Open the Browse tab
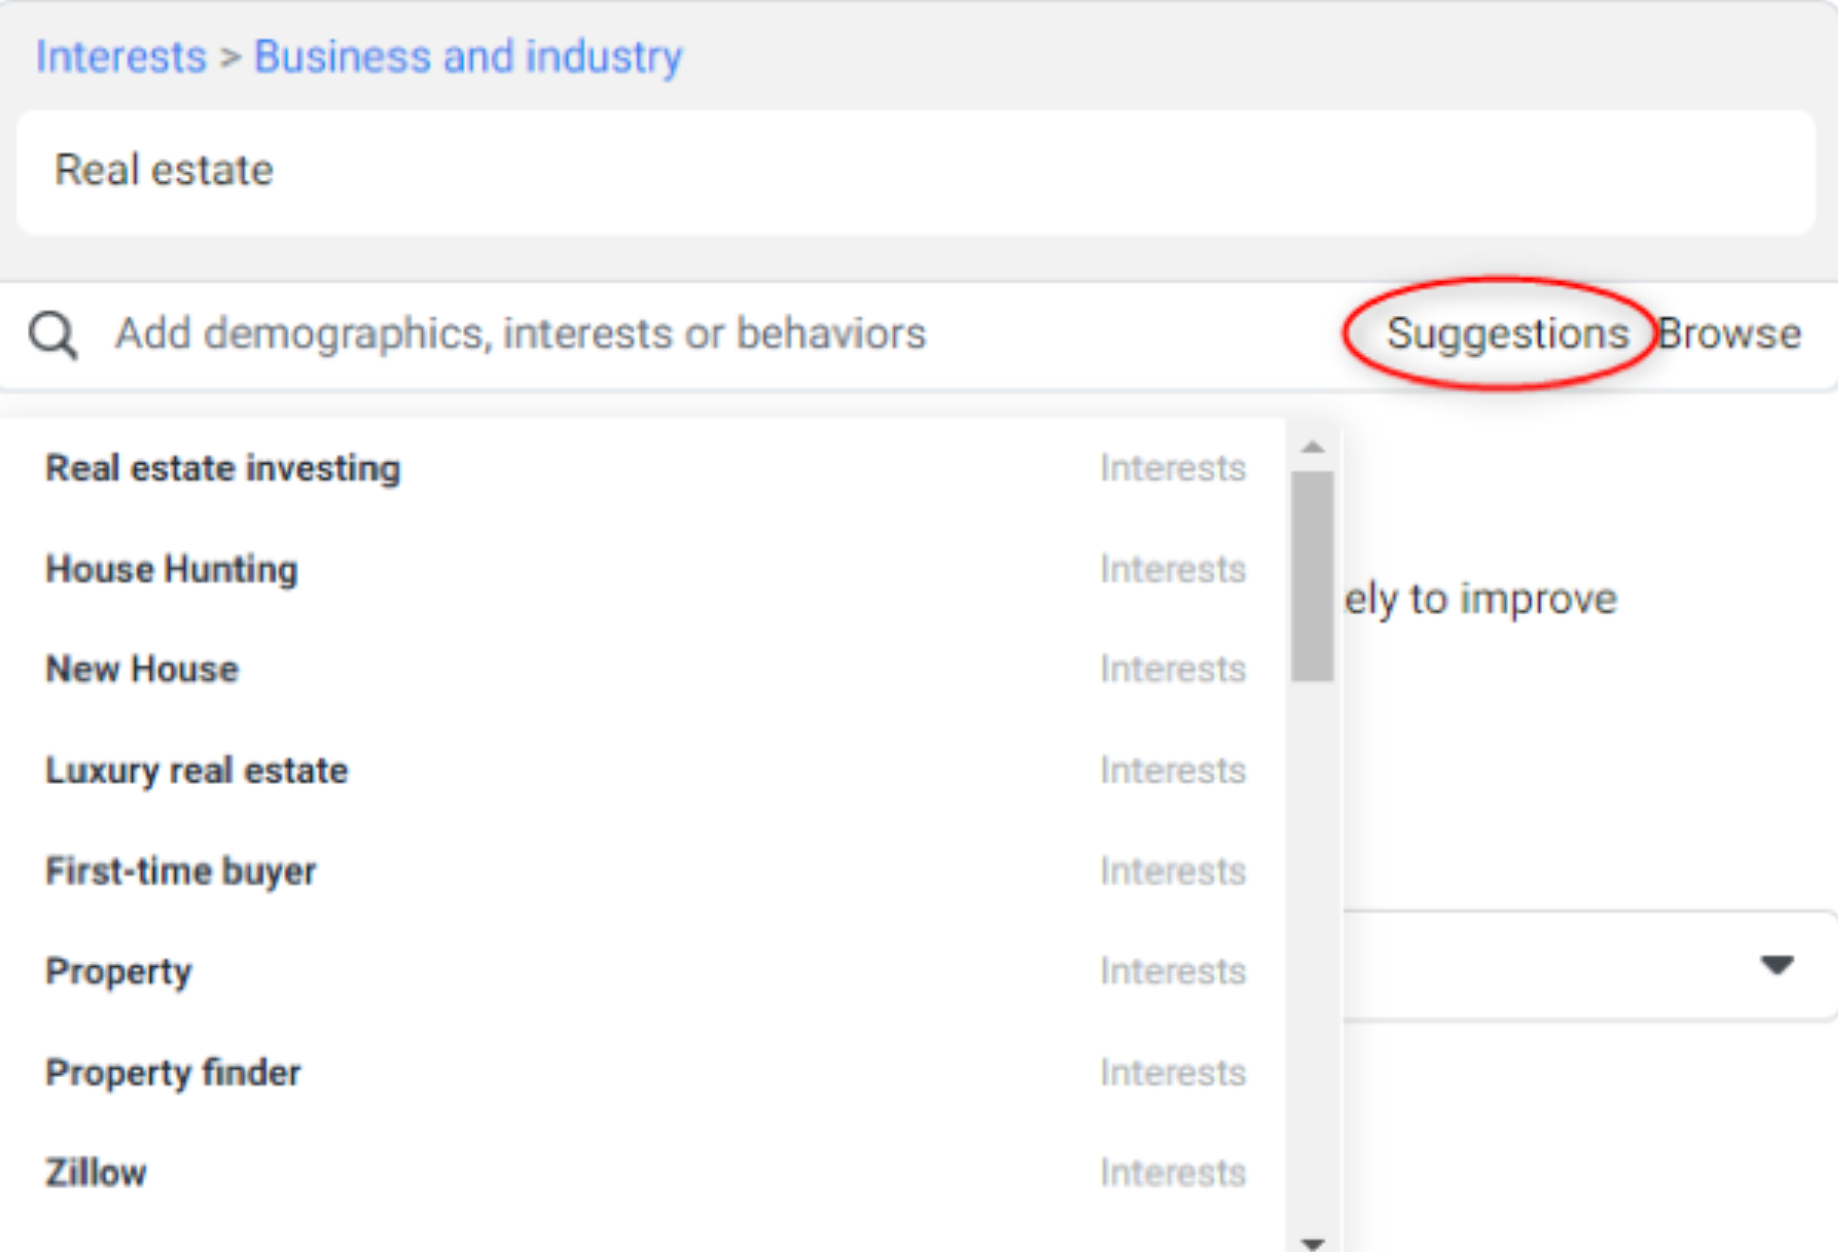This screenshot has height=1252, width=1838. pos(1729,334)
